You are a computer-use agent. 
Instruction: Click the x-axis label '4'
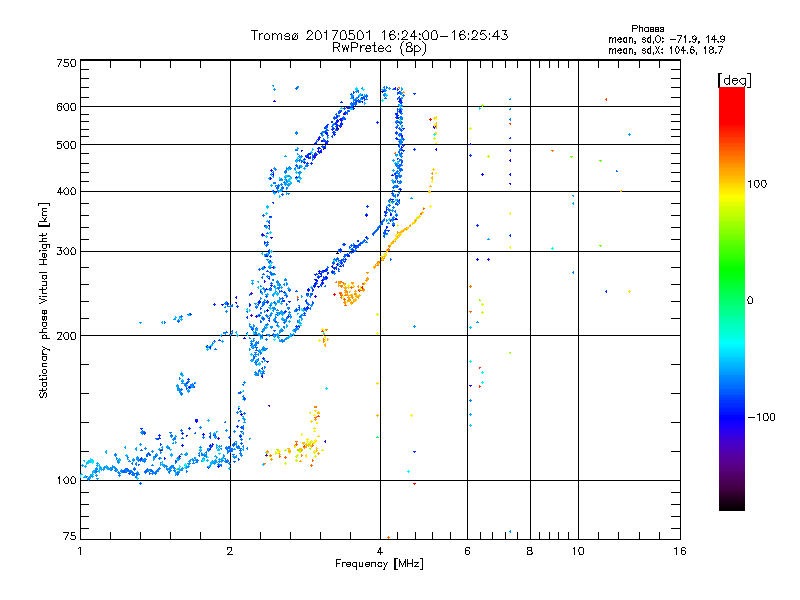[x=380, y=551]
